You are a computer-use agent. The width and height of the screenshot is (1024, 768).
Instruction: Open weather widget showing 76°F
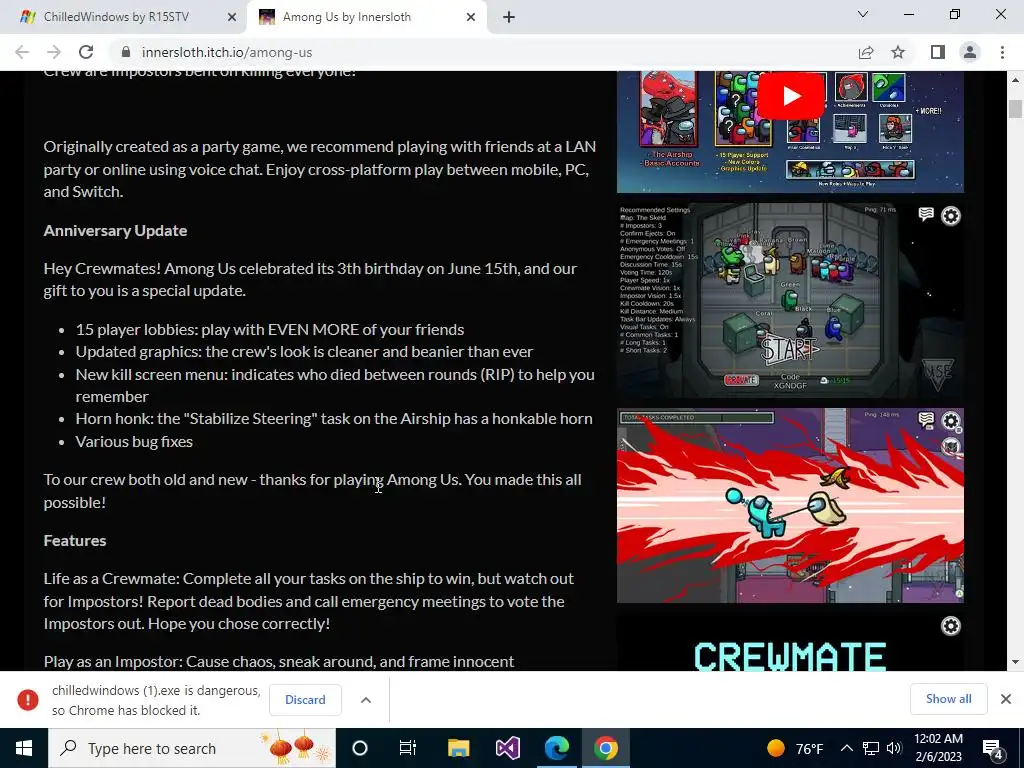click(795, 748)
